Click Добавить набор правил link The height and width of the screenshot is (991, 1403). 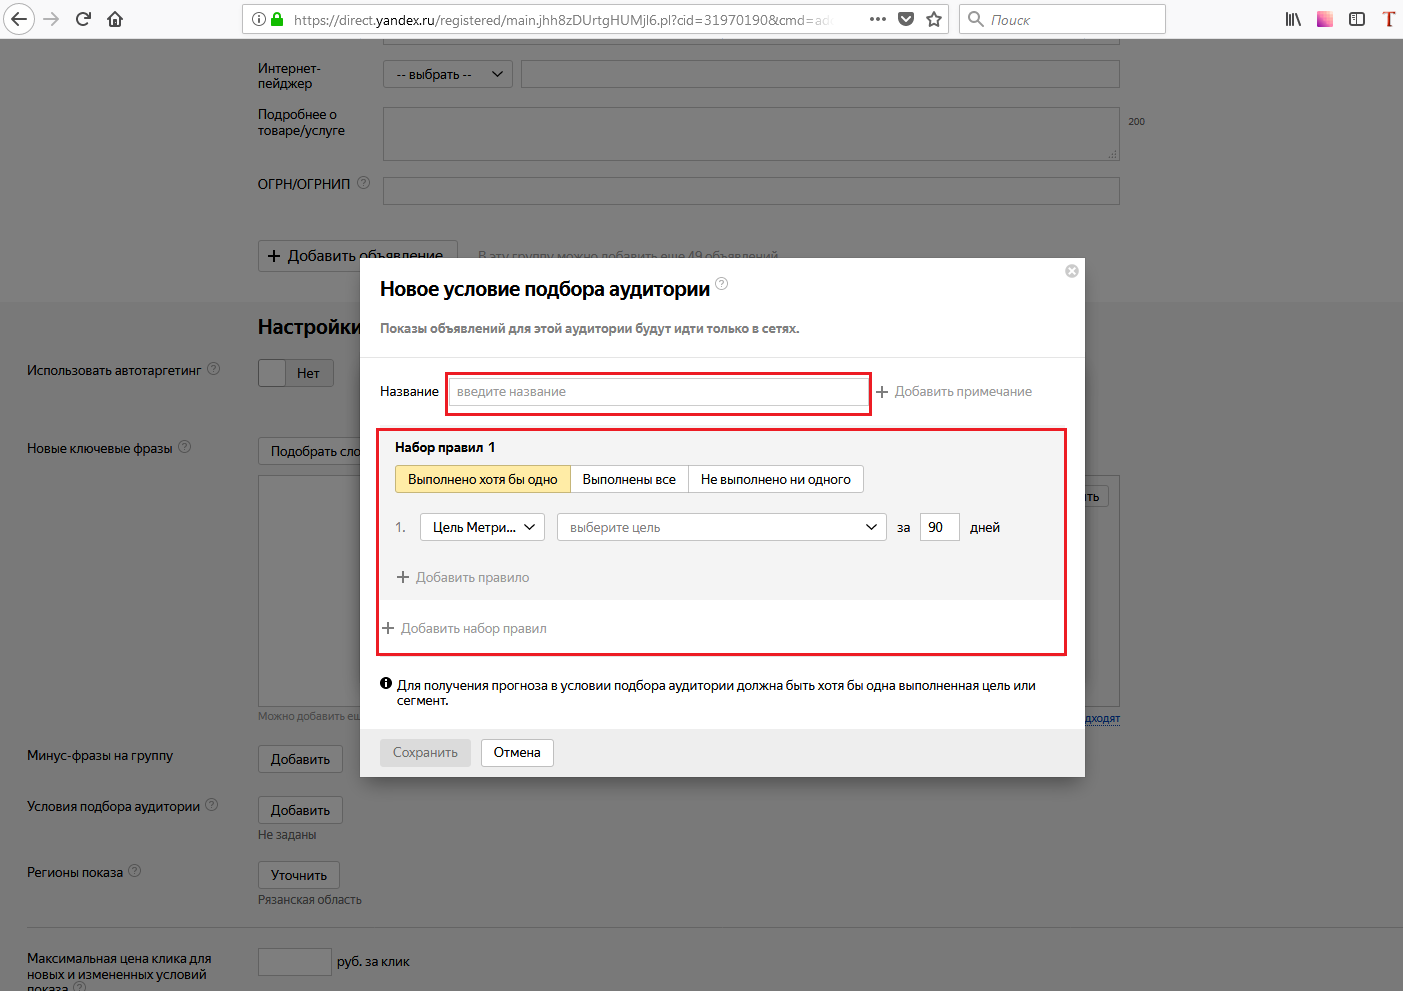[x=464, y=628]
